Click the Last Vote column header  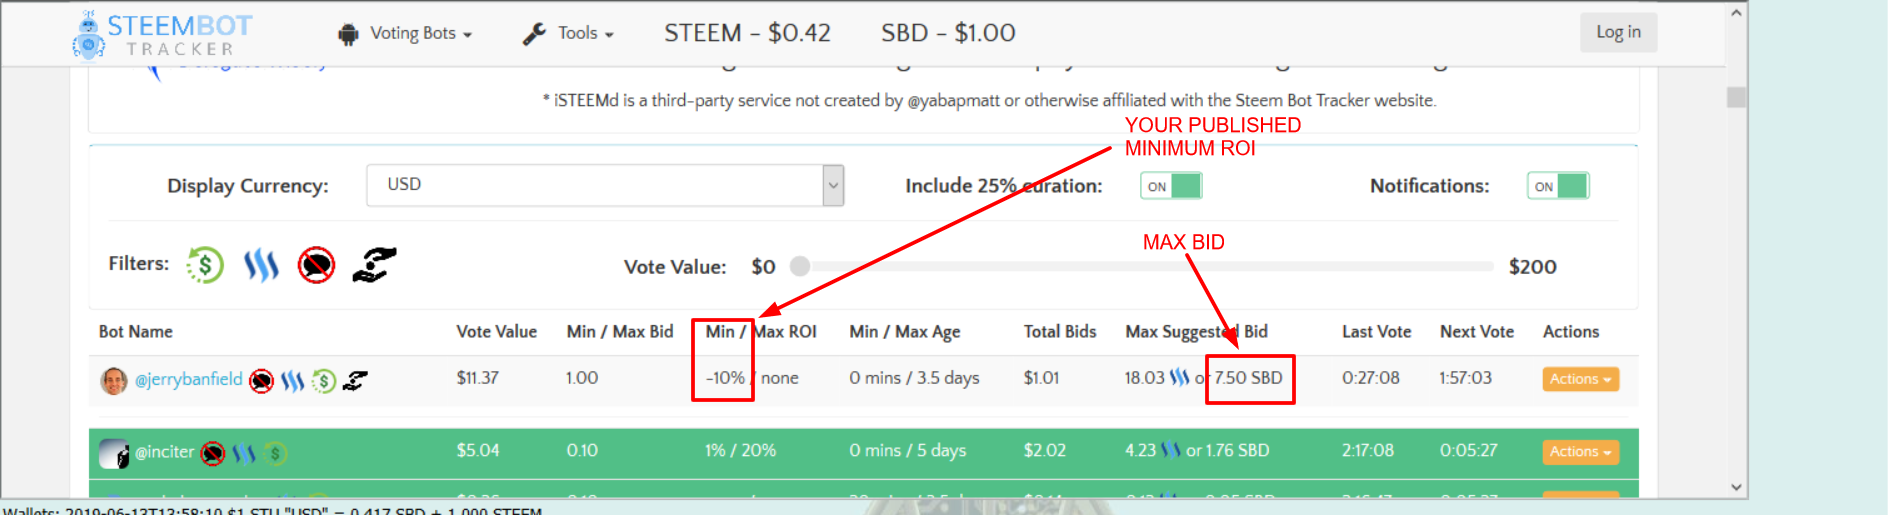tap(1377, 332)
